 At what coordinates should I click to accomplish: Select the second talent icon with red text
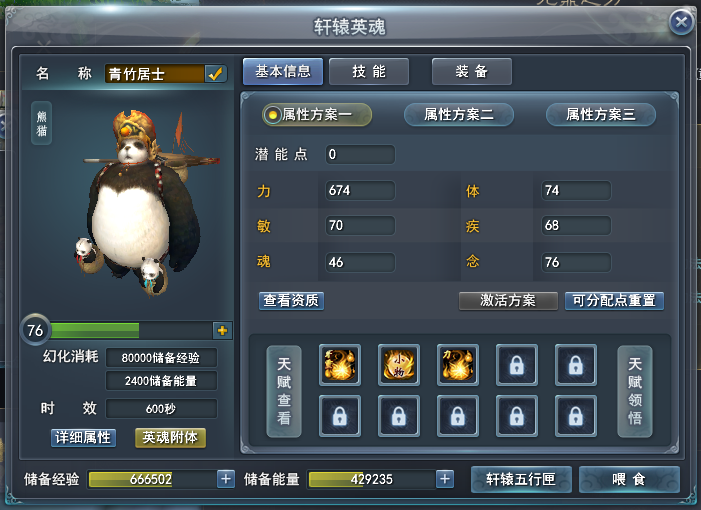pos(399,365)
